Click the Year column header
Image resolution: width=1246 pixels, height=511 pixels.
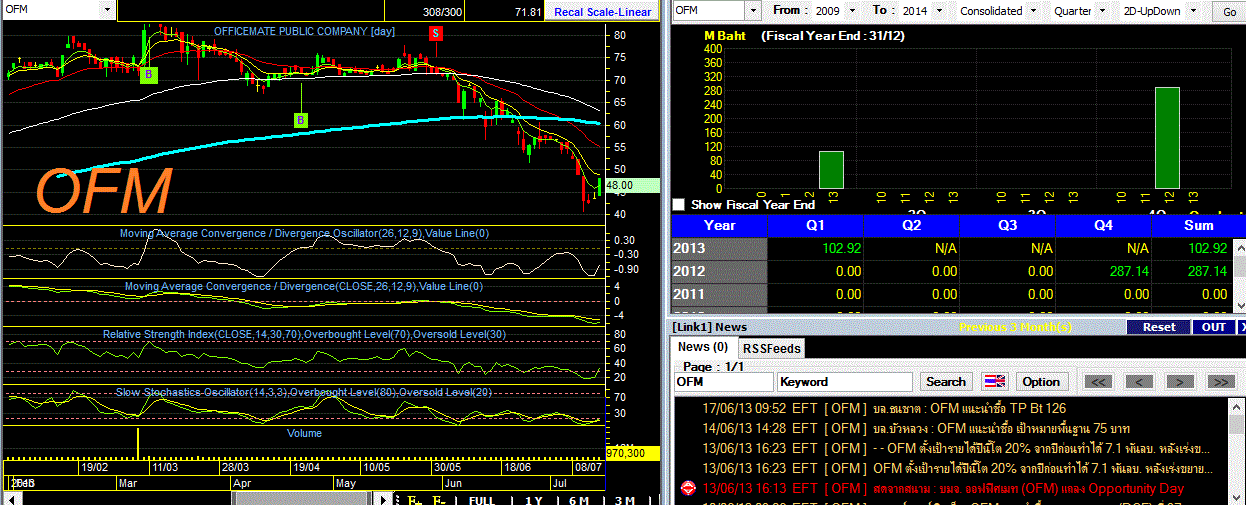[719, 225]
